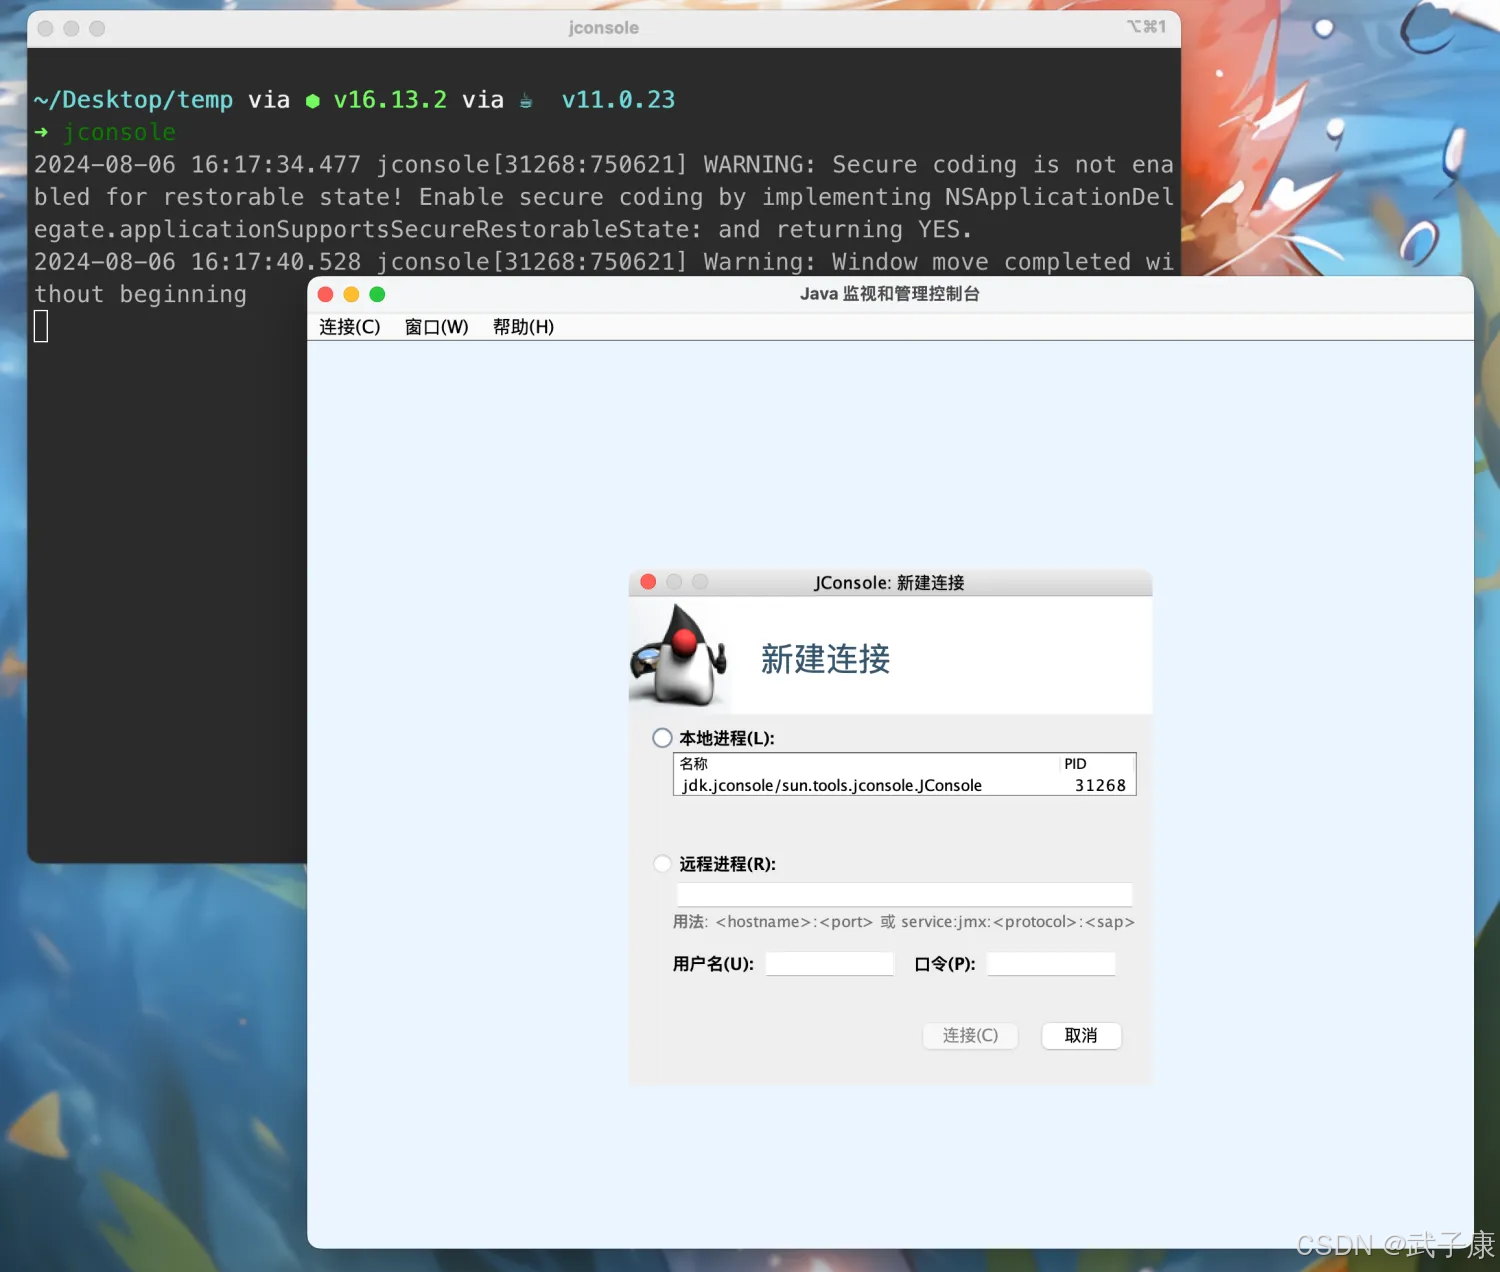Click the 用法 hostname:port hint text
The height and width of the screenshot is (1272, 1500).
pos(903,922)
